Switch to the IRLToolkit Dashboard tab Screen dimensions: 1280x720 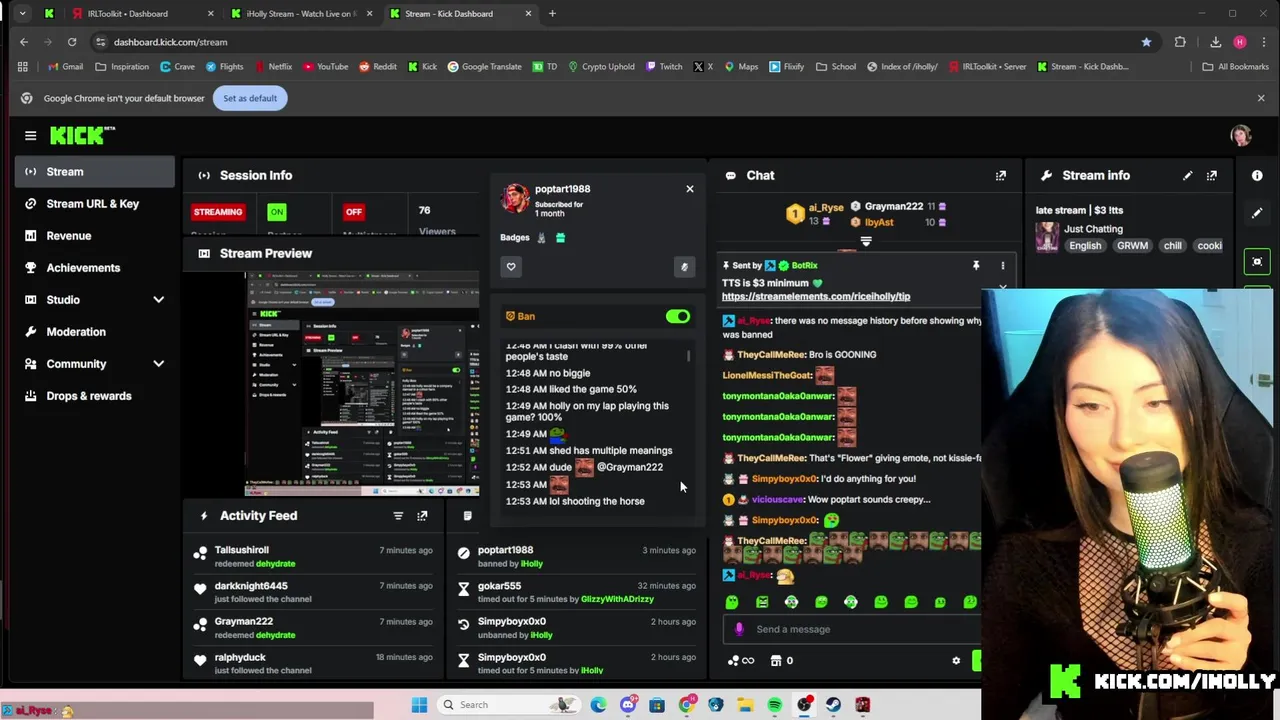click(x=143, y=14)
